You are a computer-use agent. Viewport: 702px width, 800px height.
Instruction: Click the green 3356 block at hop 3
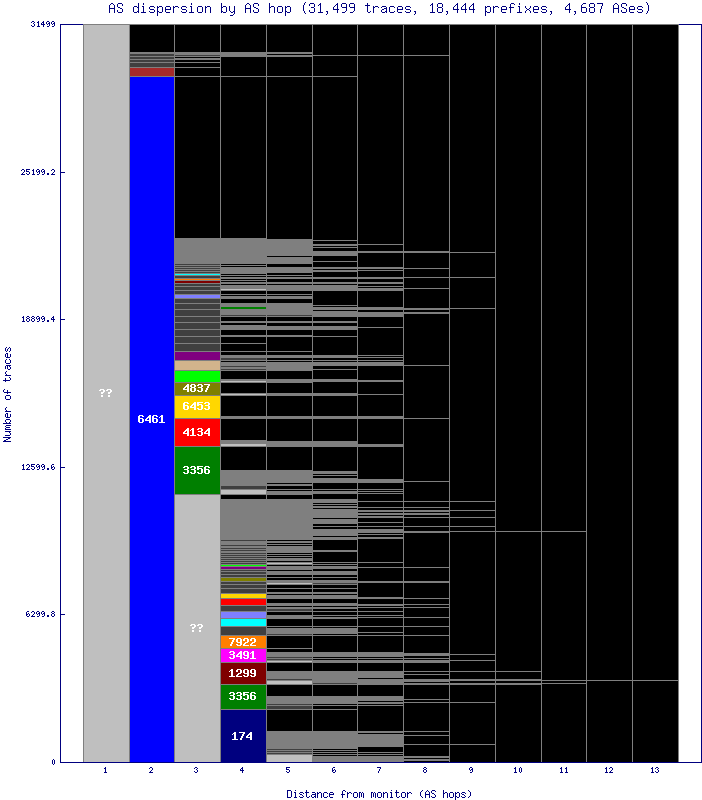(197, 470)
